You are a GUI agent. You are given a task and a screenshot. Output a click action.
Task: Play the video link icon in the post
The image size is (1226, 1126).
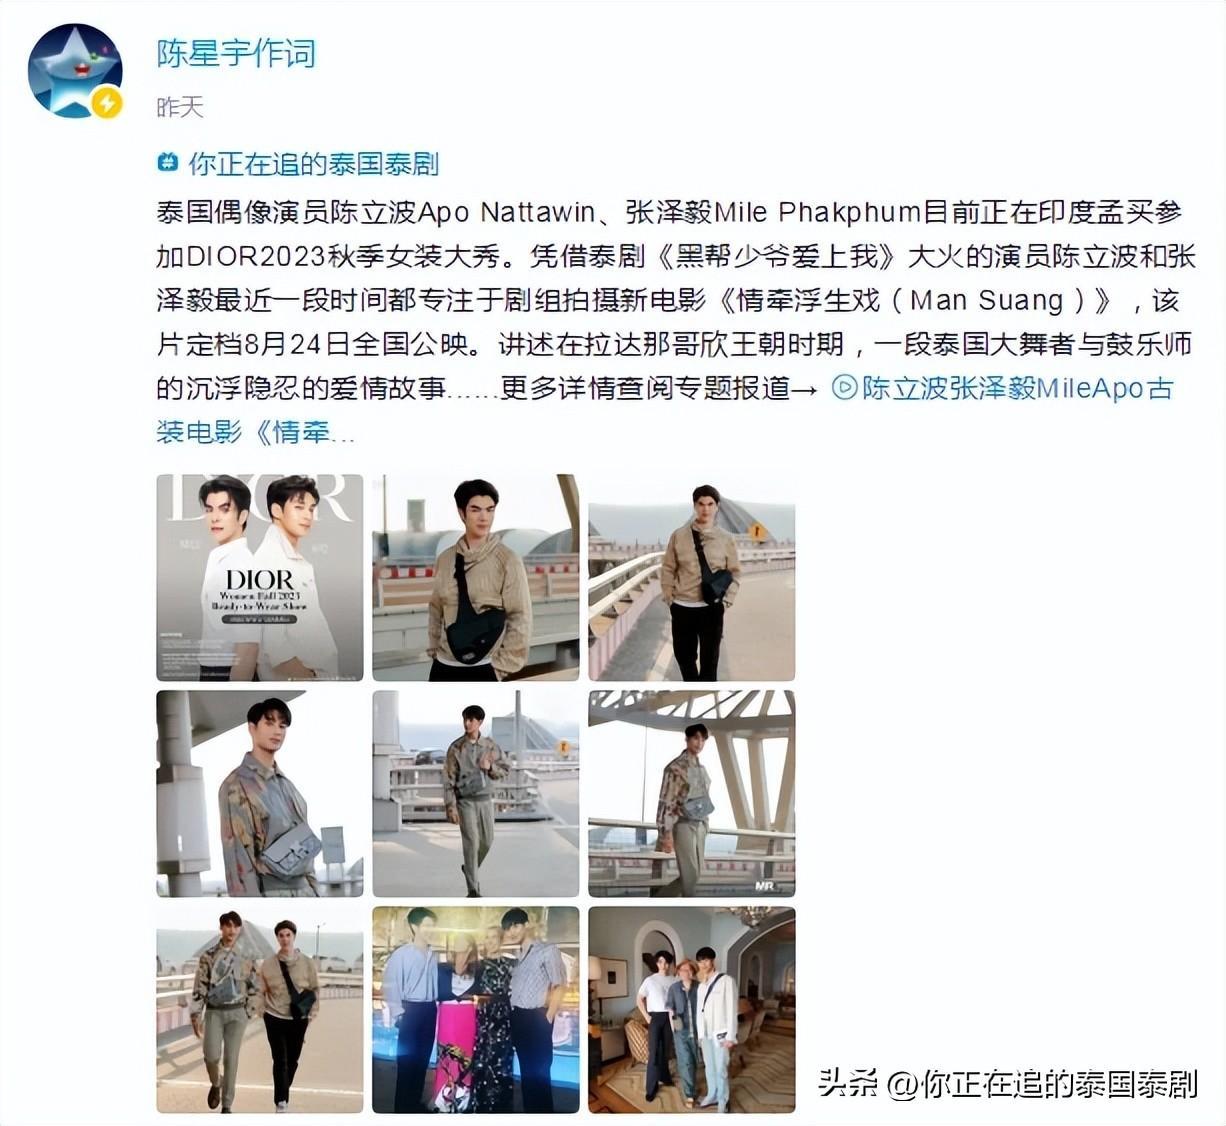[x=844, y=388]
